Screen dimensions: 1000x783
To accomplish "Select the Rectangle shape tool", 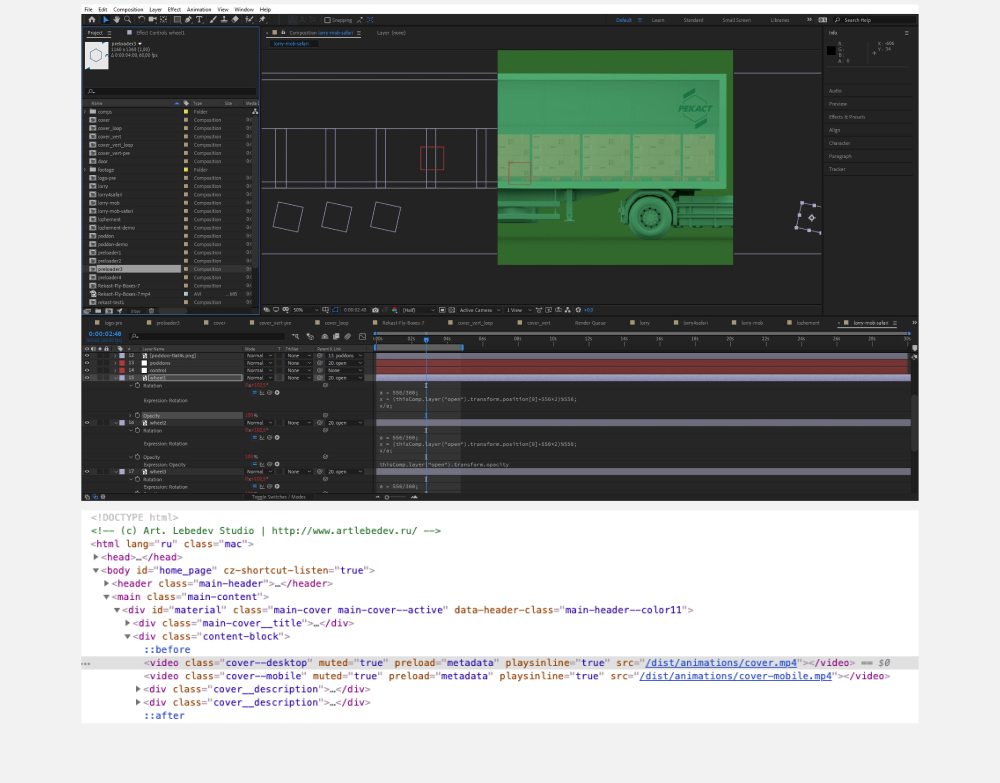I will point(177,19).
